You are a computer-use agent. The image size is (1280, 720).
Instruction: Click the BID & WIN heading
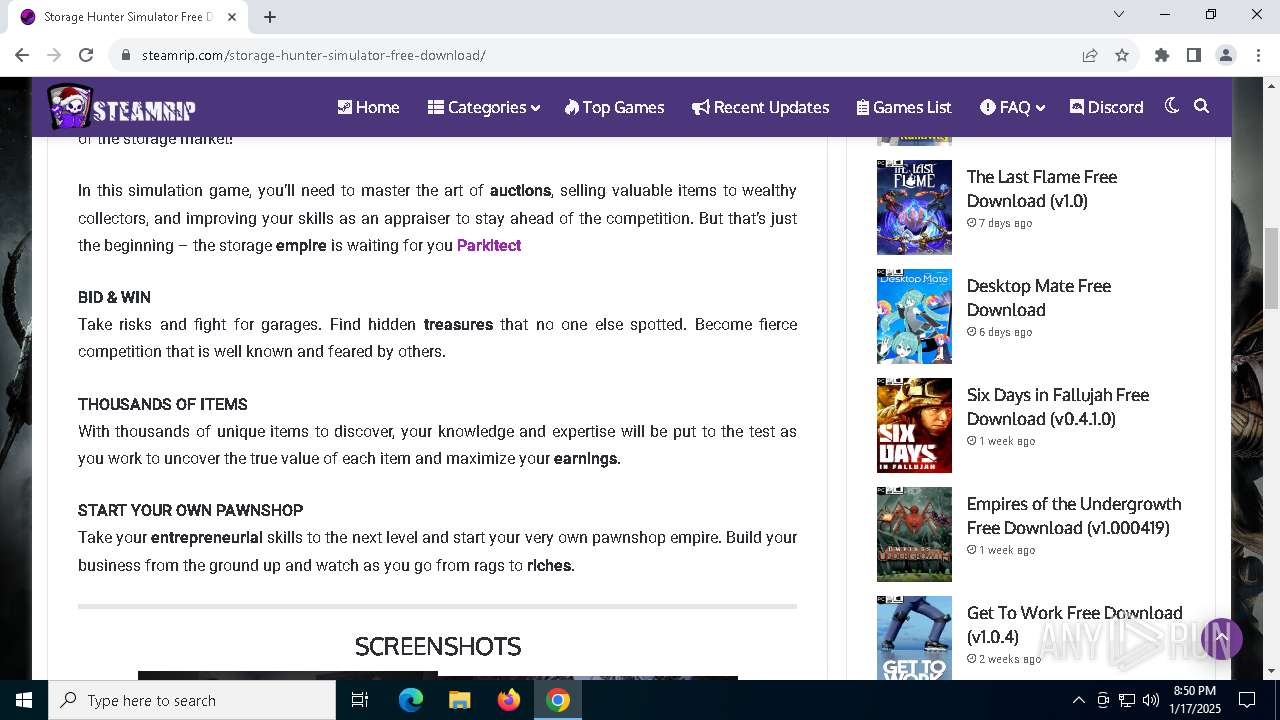point(114,297)
